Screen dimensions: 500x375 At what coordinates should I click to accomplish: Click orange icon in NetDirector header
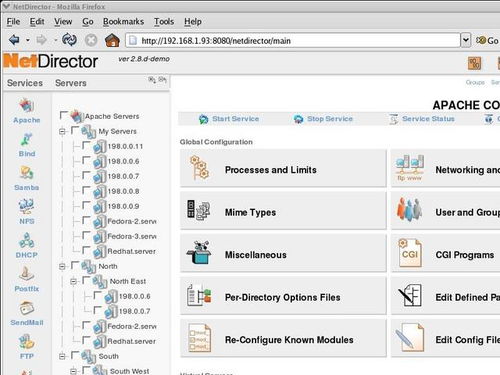click(474, 63)
